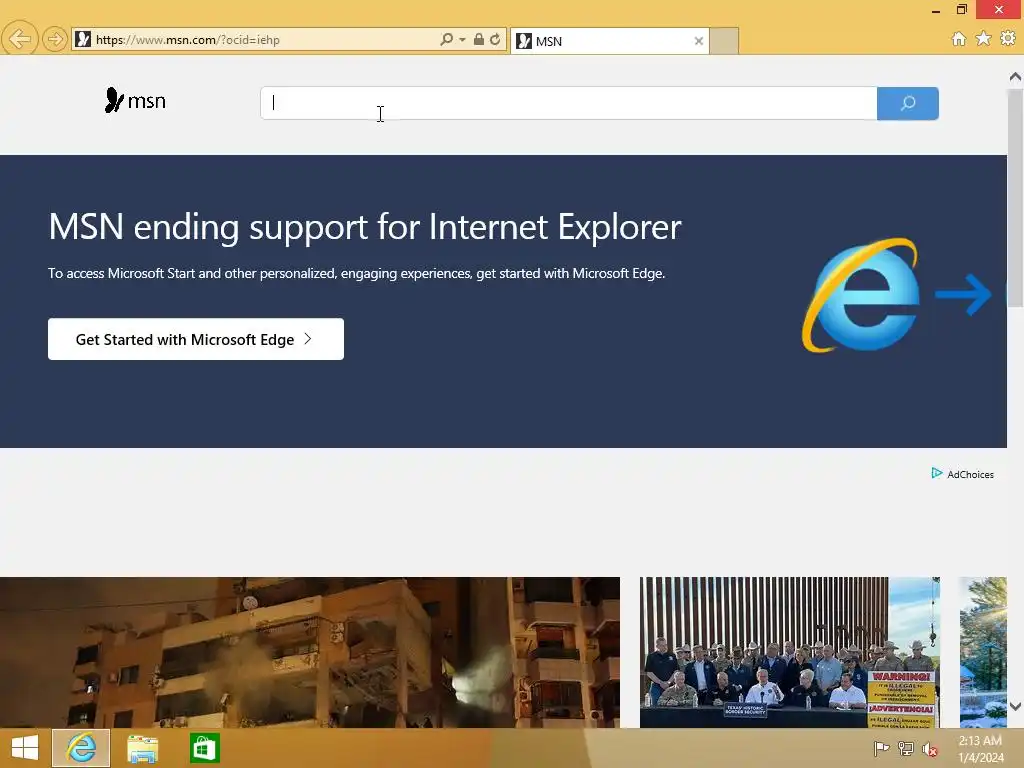Viewport: 1024px width, 768px height.
Task: Click the Internet Explorer logo graphic
Action: click(x=861, y=295)
